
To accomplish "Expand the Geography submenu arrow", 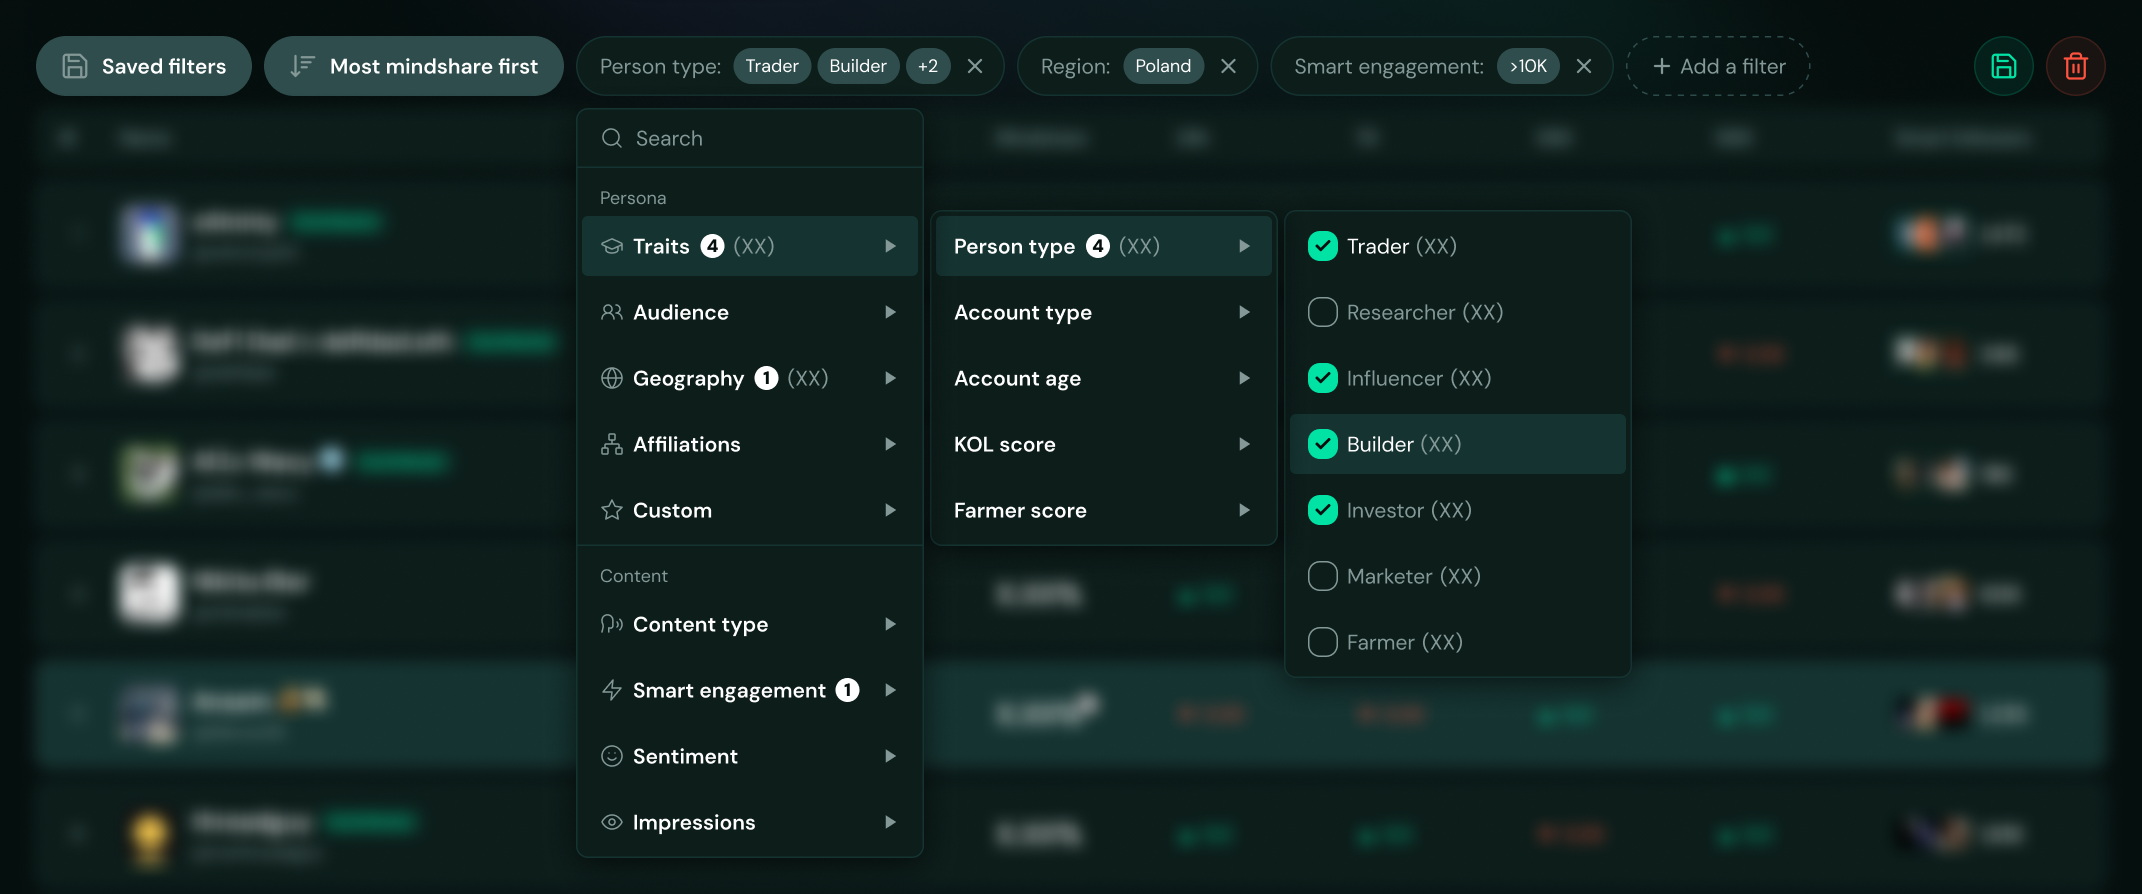I will click(x=890, y=378).
